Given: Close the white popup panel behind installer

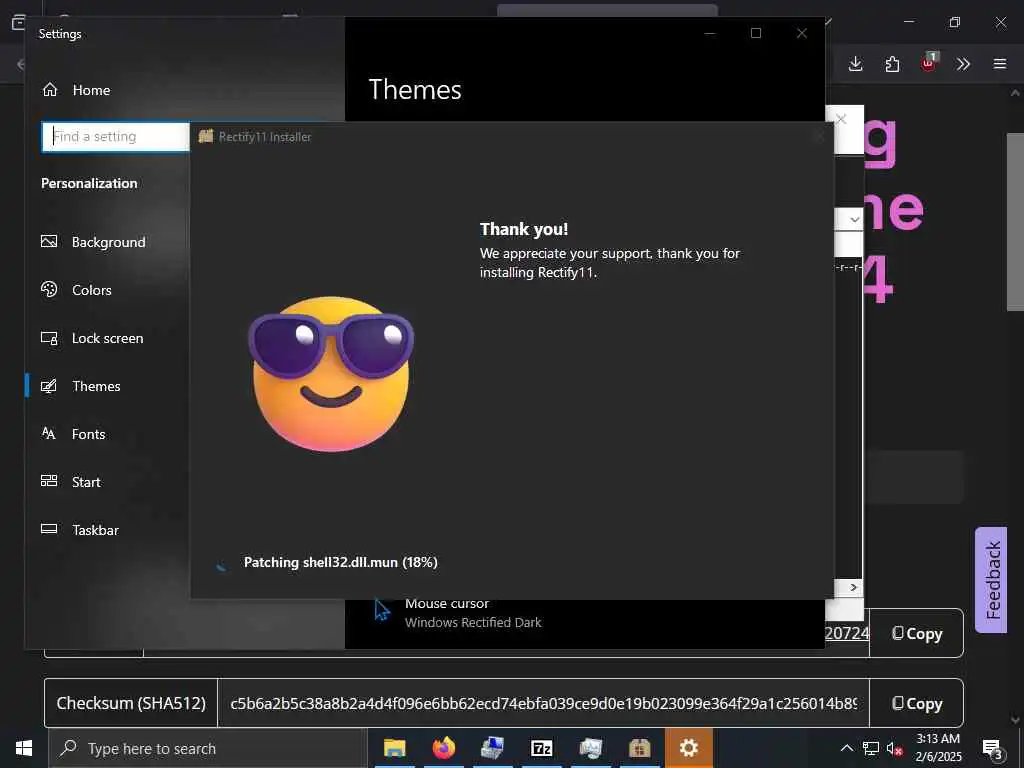Looking at the screenshot, I should (x=842, y=120).
